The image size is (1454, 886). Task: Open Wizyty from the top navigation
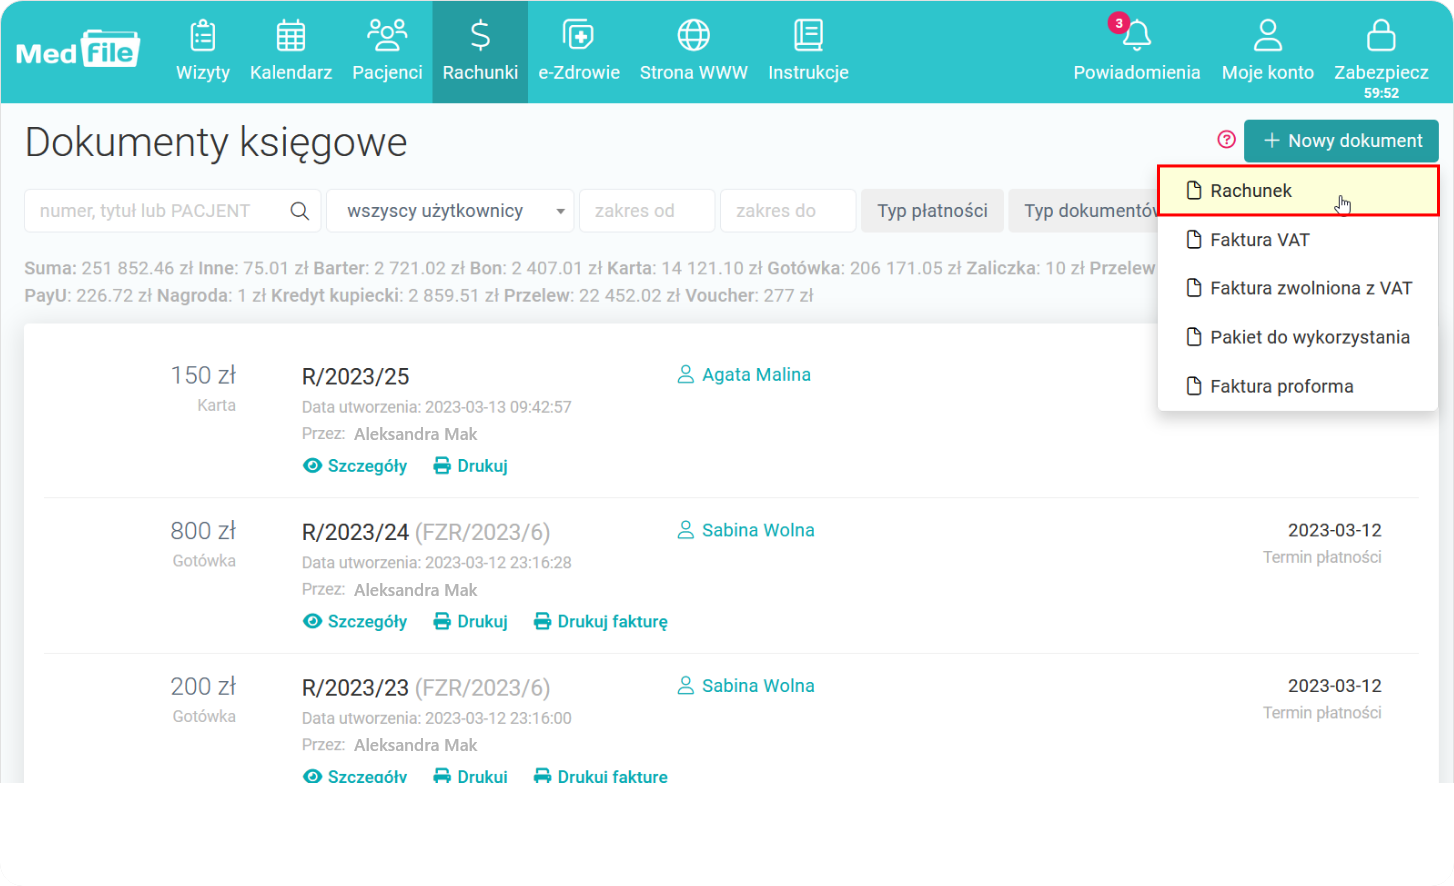(203, 52)
